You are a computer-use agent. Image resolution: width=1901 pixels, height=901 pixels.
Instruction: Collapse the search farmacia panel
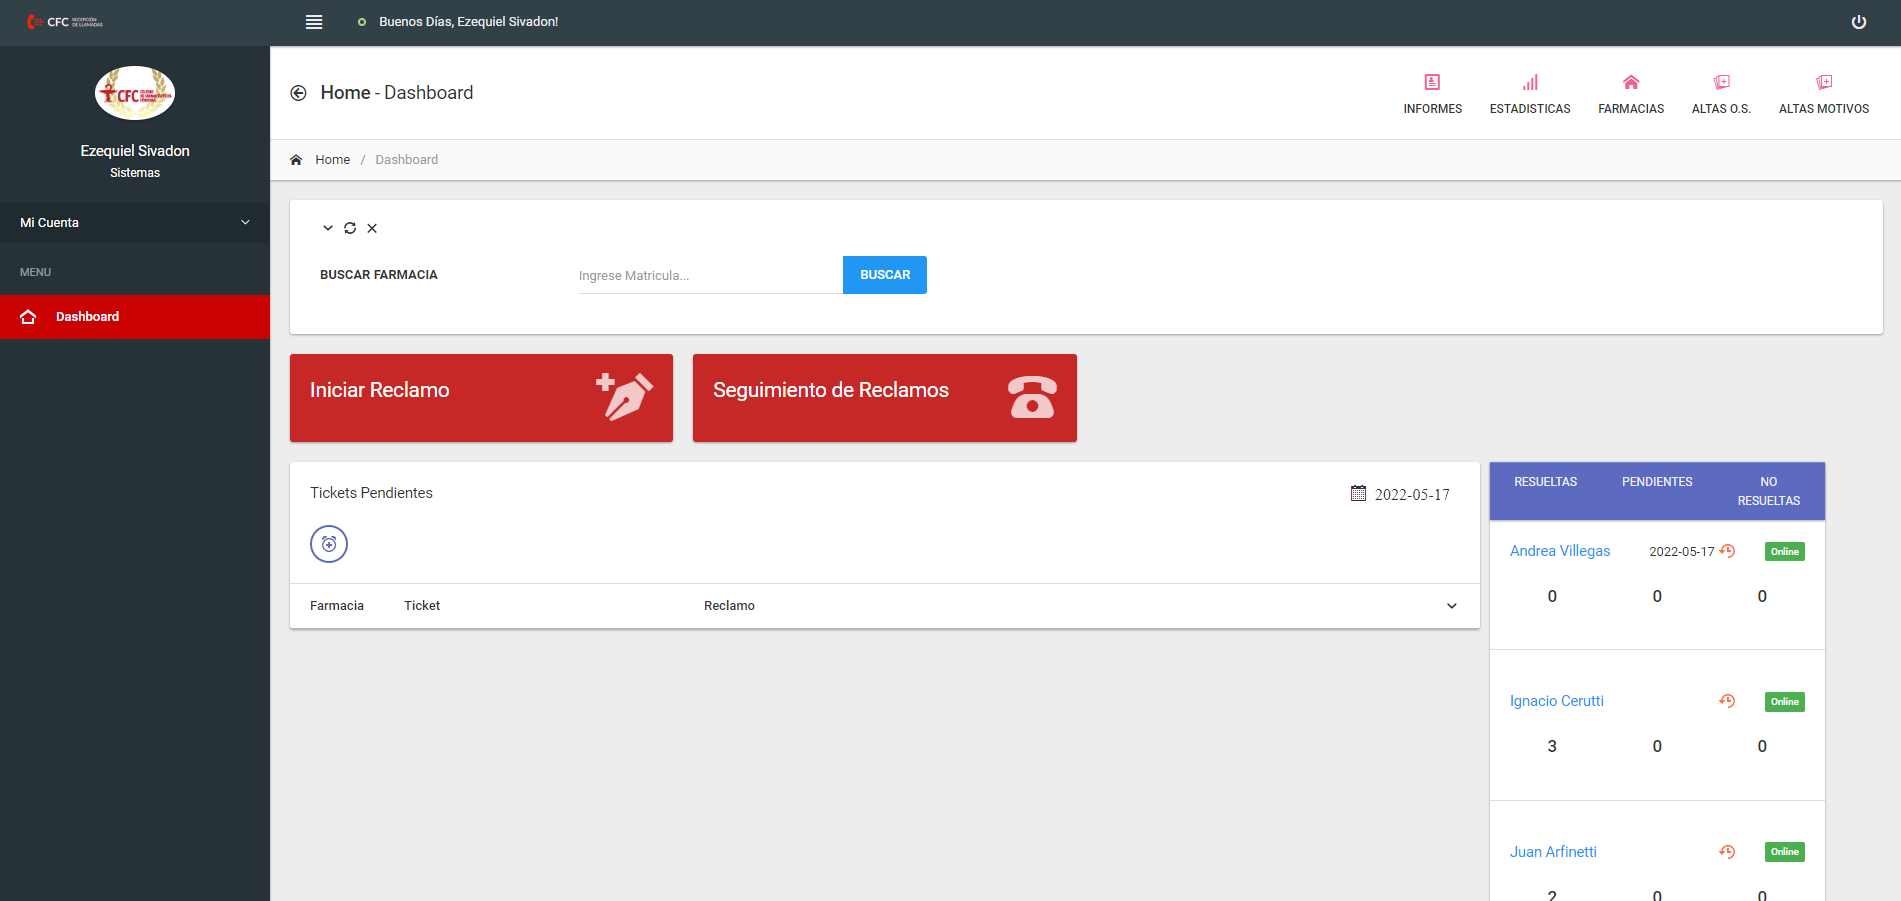tap(327, 228)
